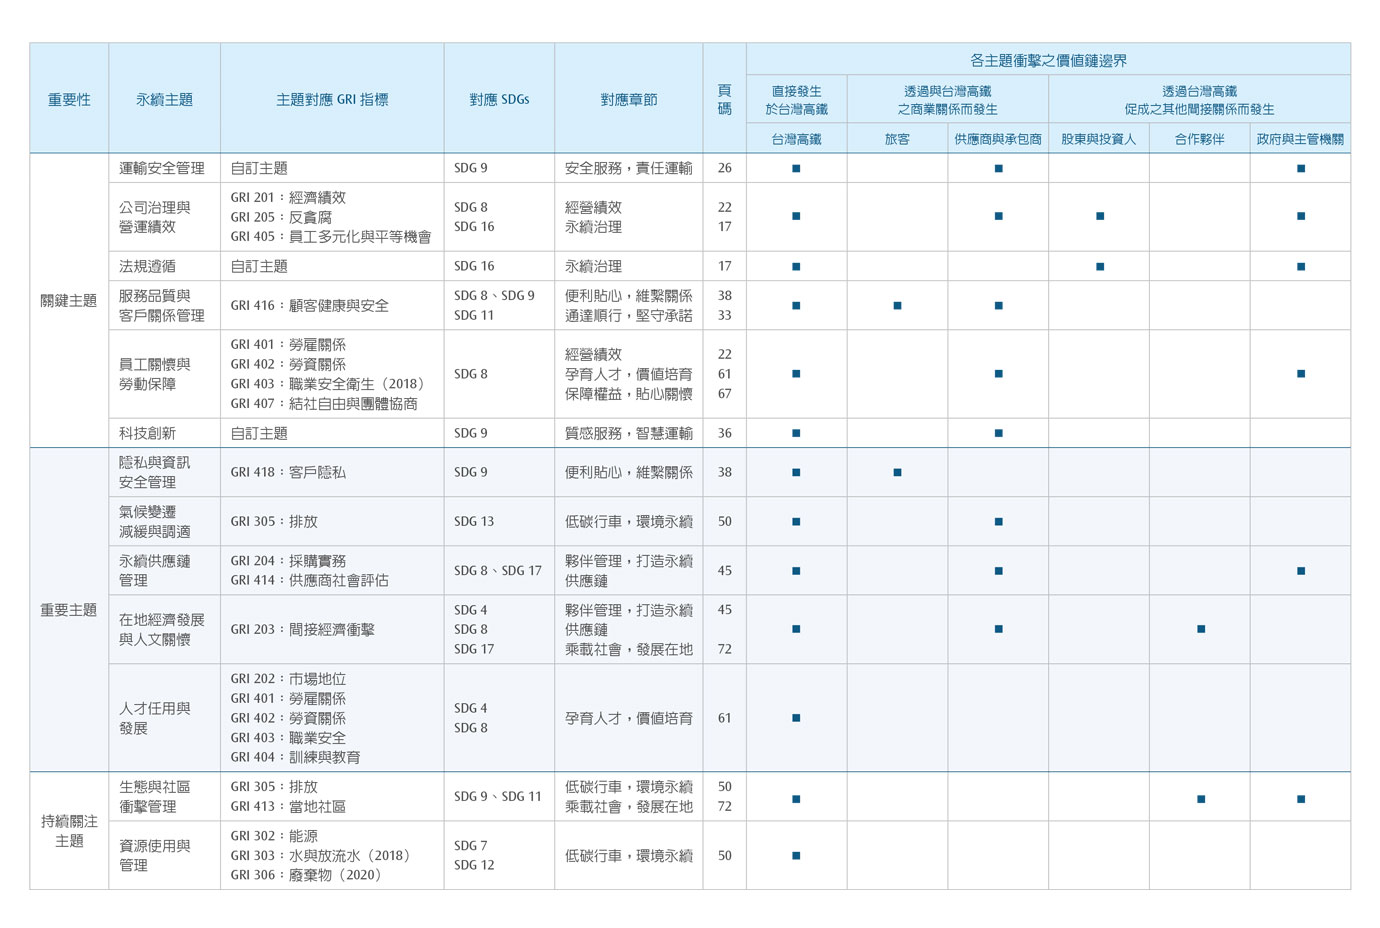
Task: Select the 合作夥伴 sub-column header
Action: (1200, 139)
